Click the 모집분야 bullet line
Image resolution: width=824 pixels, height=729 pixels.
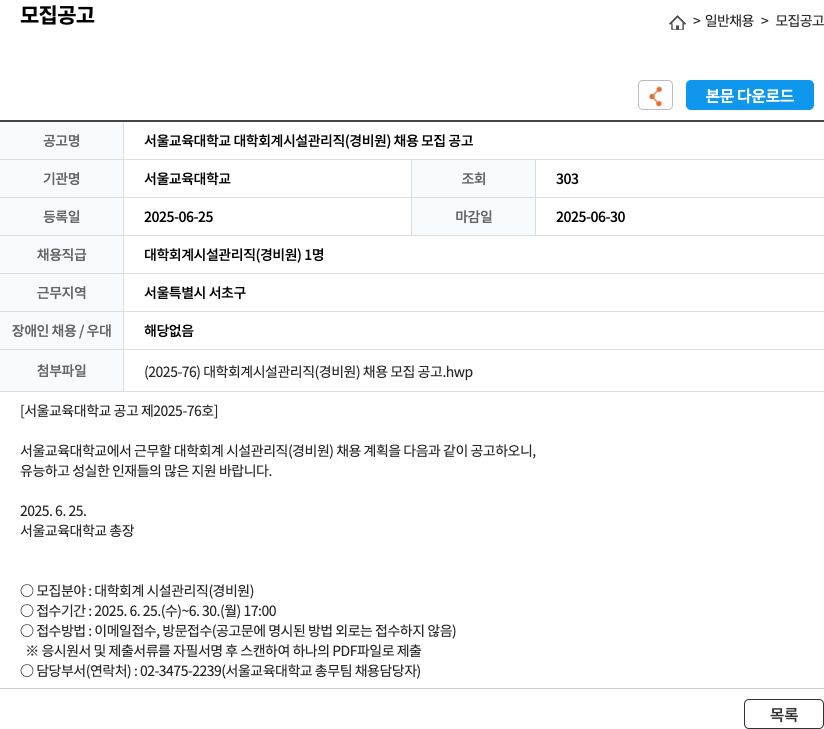(137, 591)
